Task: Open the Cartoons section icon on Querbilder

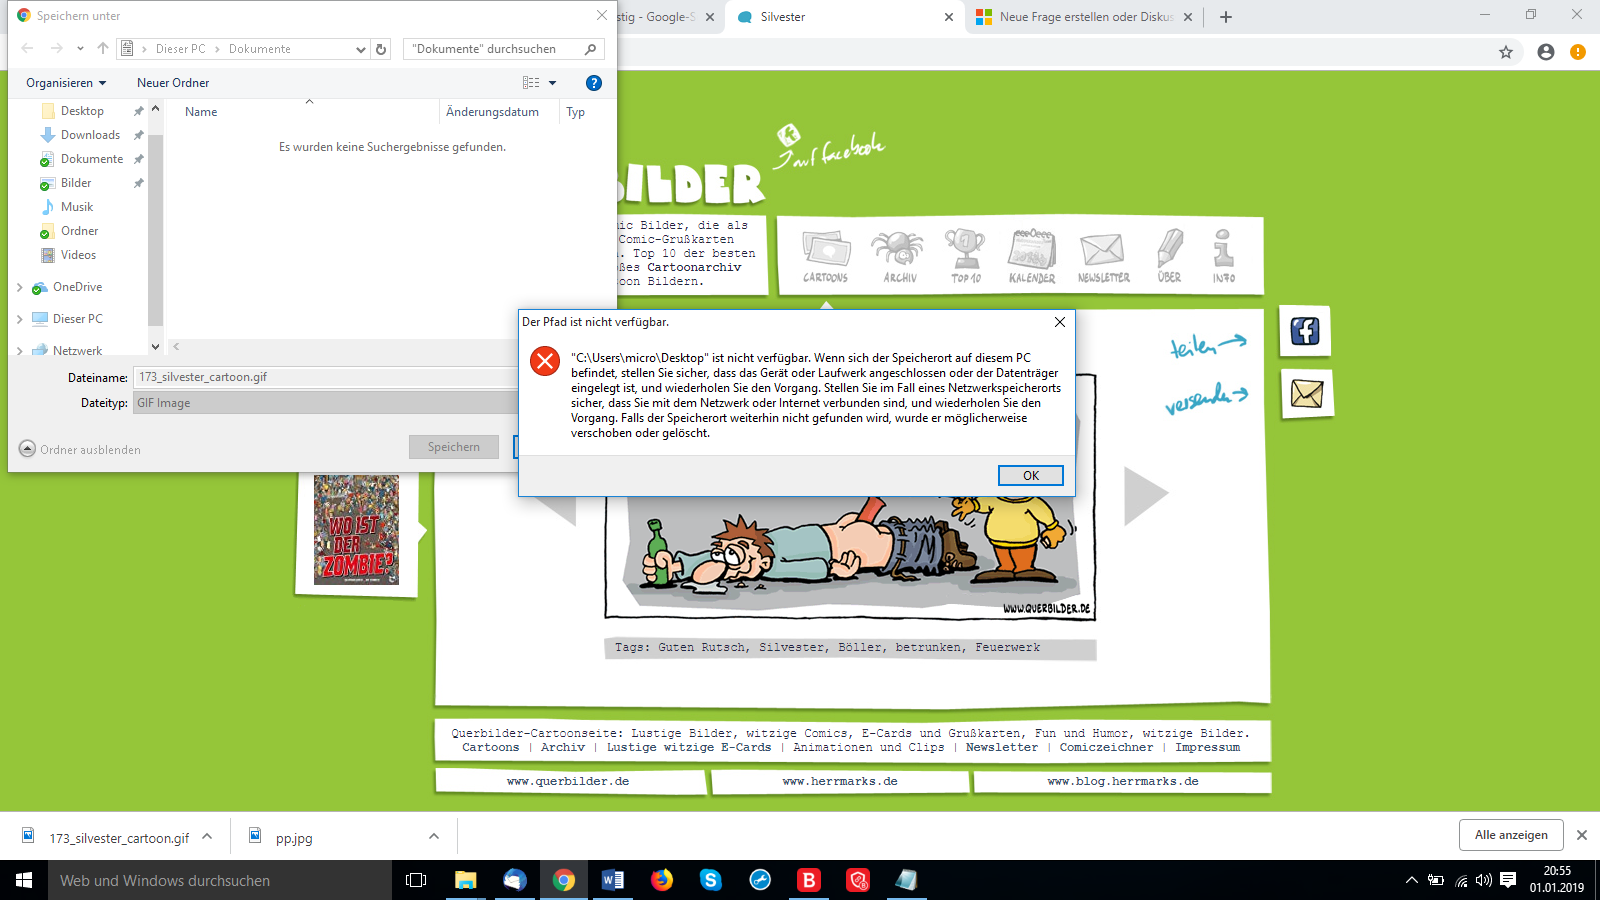Action: coord(825,256)
